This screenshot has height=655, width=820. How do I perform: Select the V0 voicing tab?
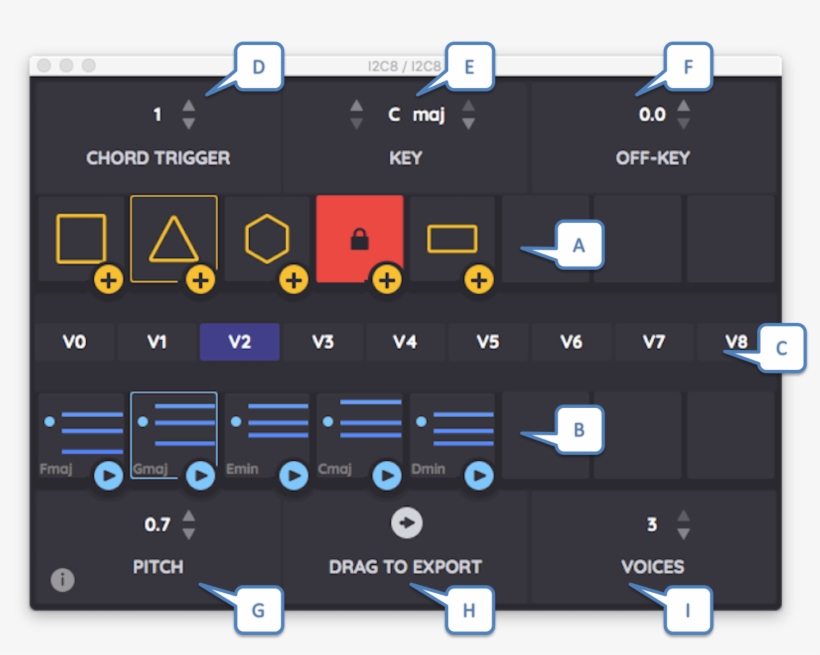76,342
